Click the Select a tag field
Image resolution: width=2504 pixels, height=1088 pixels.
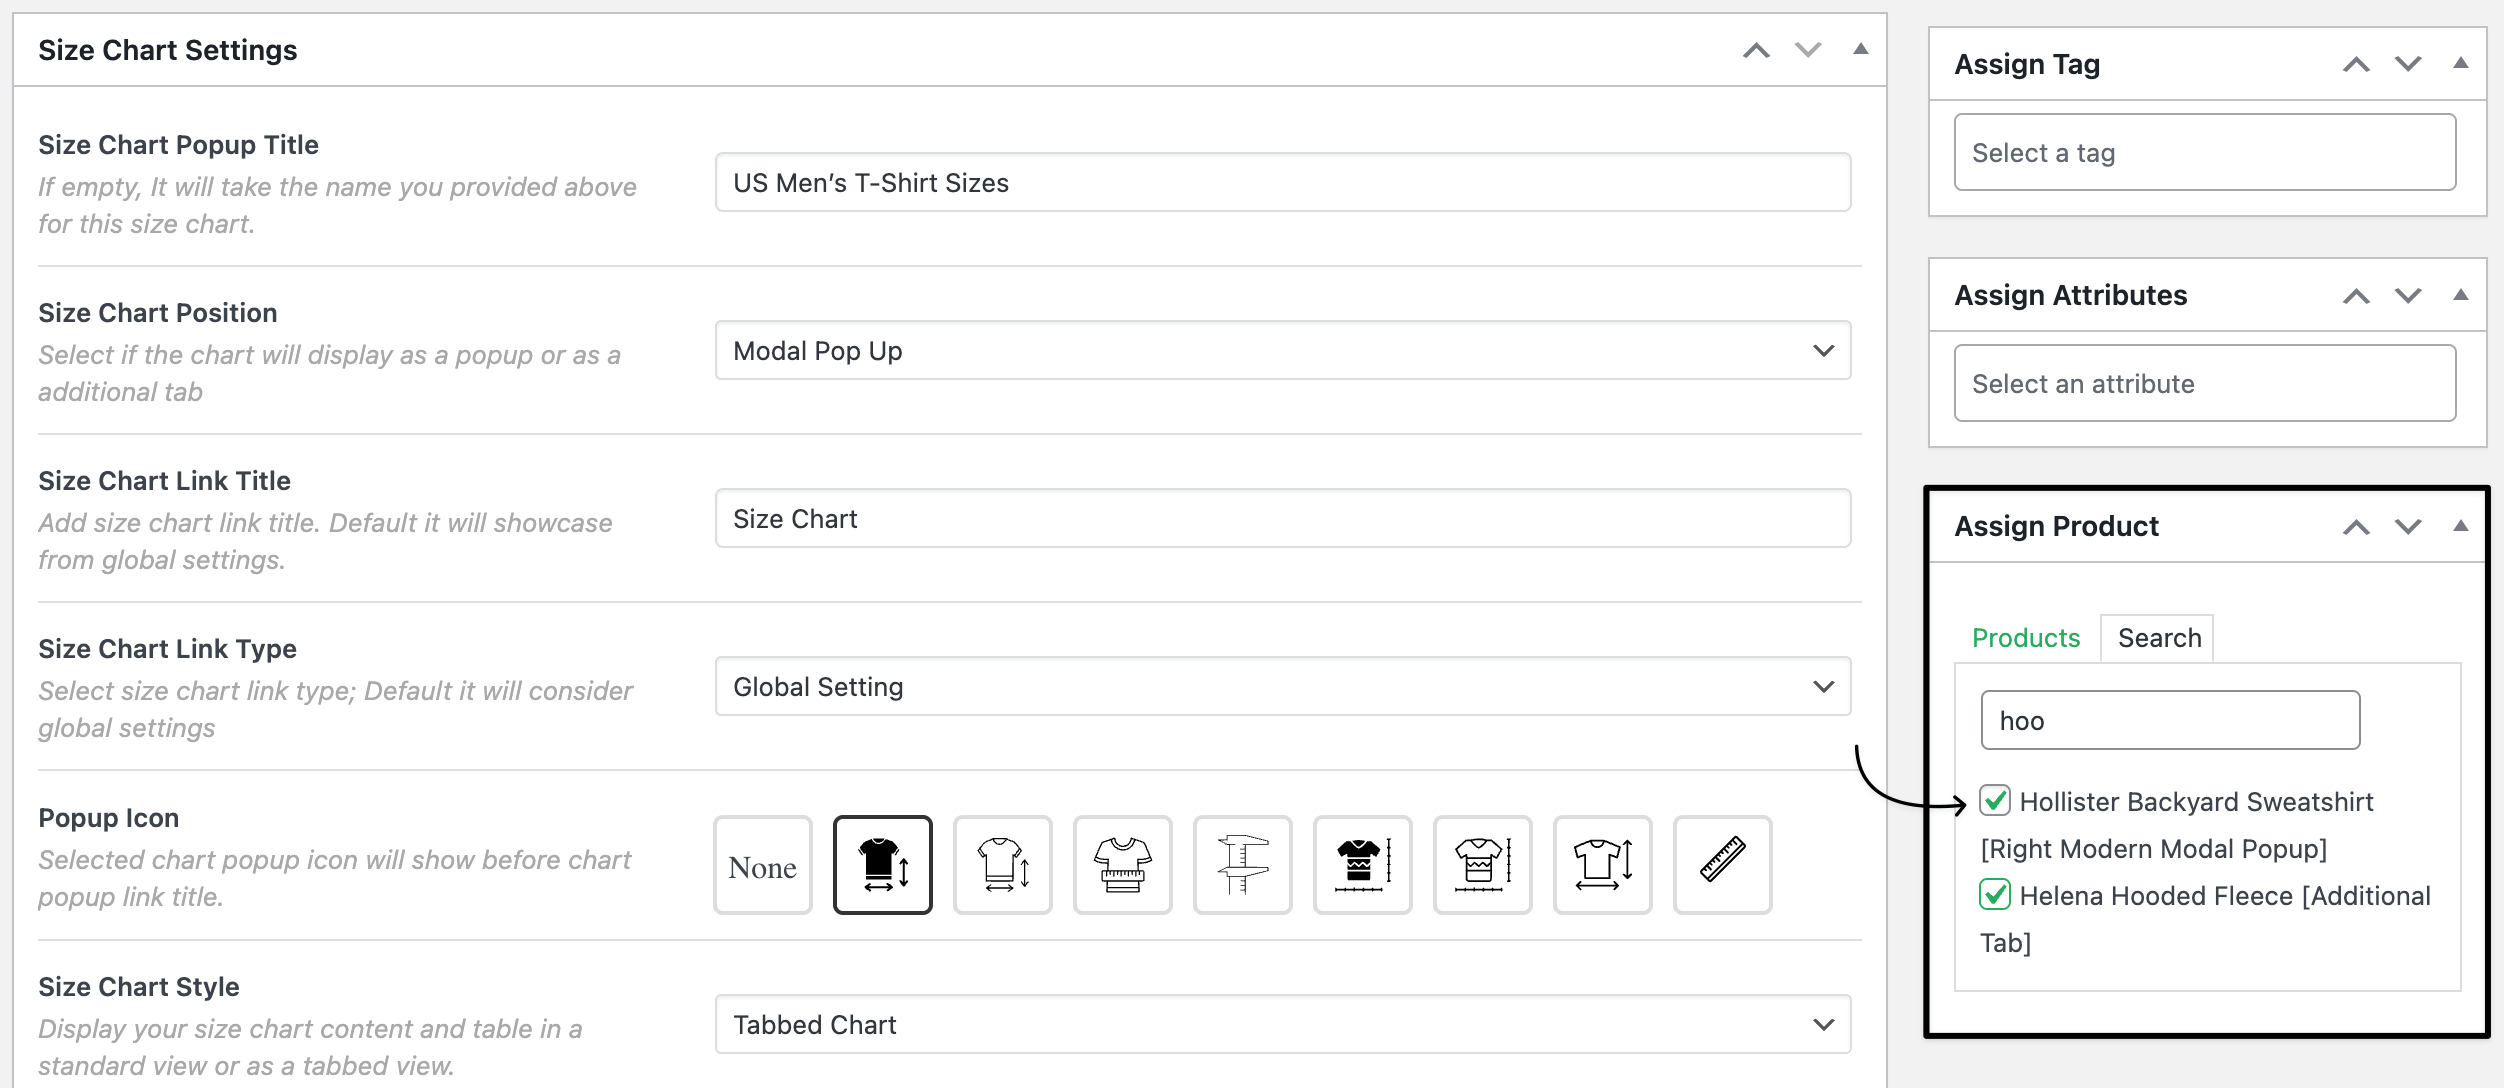pyautogui.click(x=2204, y=152)
